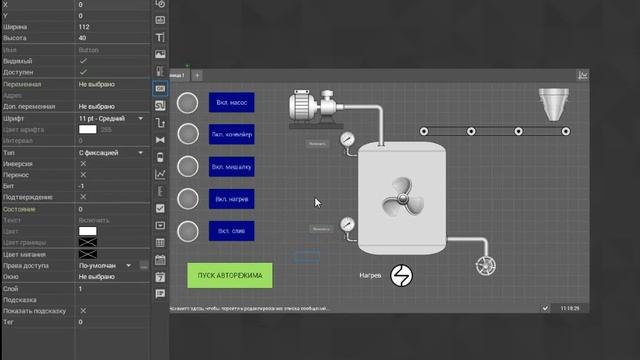The width and height of the screenshot is (640, 360).
Task: Edit the Ширина value 112
Action: (112, 27)
